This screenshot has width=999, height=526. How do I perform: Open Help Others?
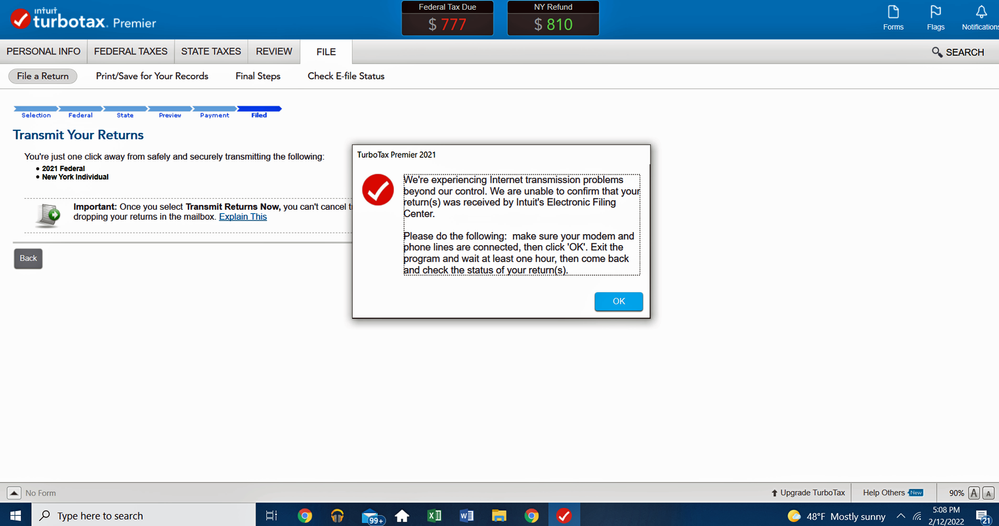[x=893, y=493]
